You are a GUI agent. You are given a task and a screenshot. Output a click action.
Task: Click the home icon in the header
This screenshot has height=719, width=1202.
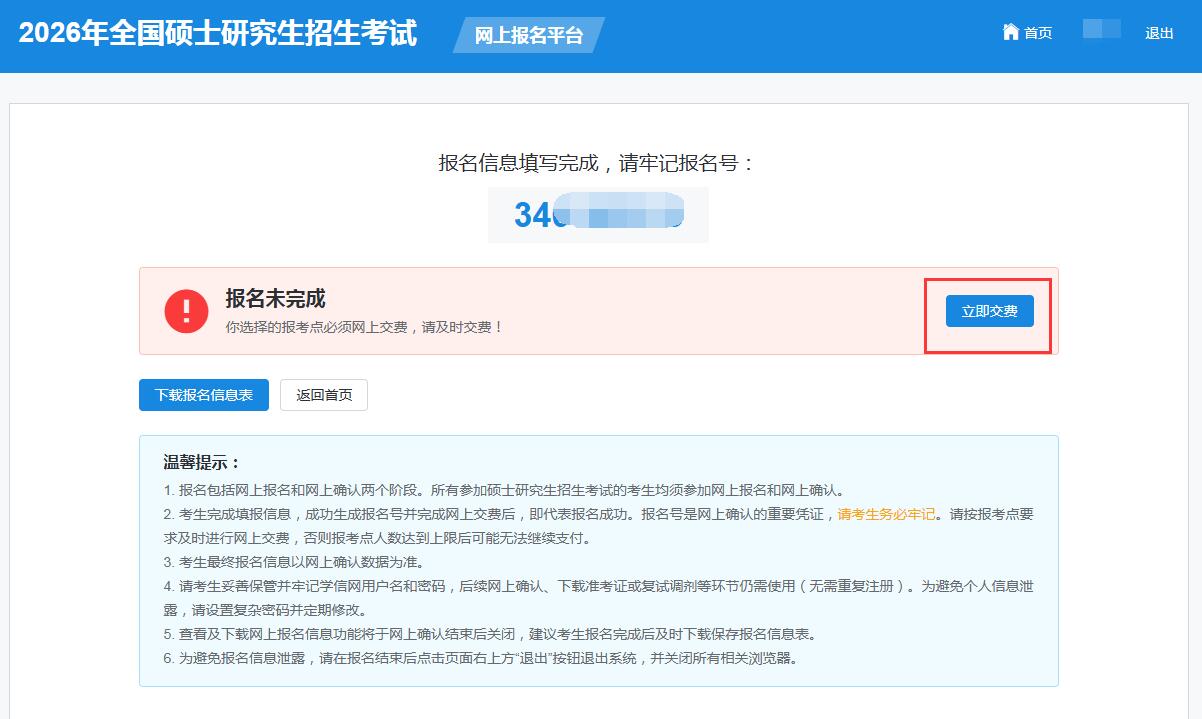coord(1010,32)
